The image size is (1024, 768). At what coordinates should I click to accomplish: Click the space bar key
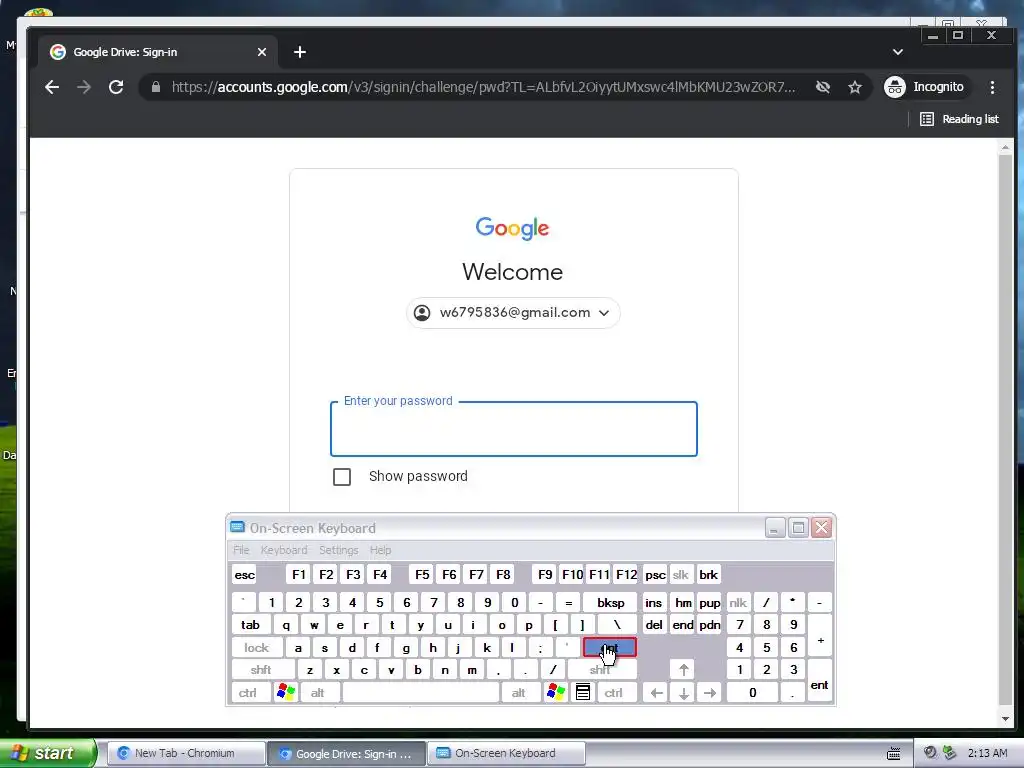tap(421, 692)
